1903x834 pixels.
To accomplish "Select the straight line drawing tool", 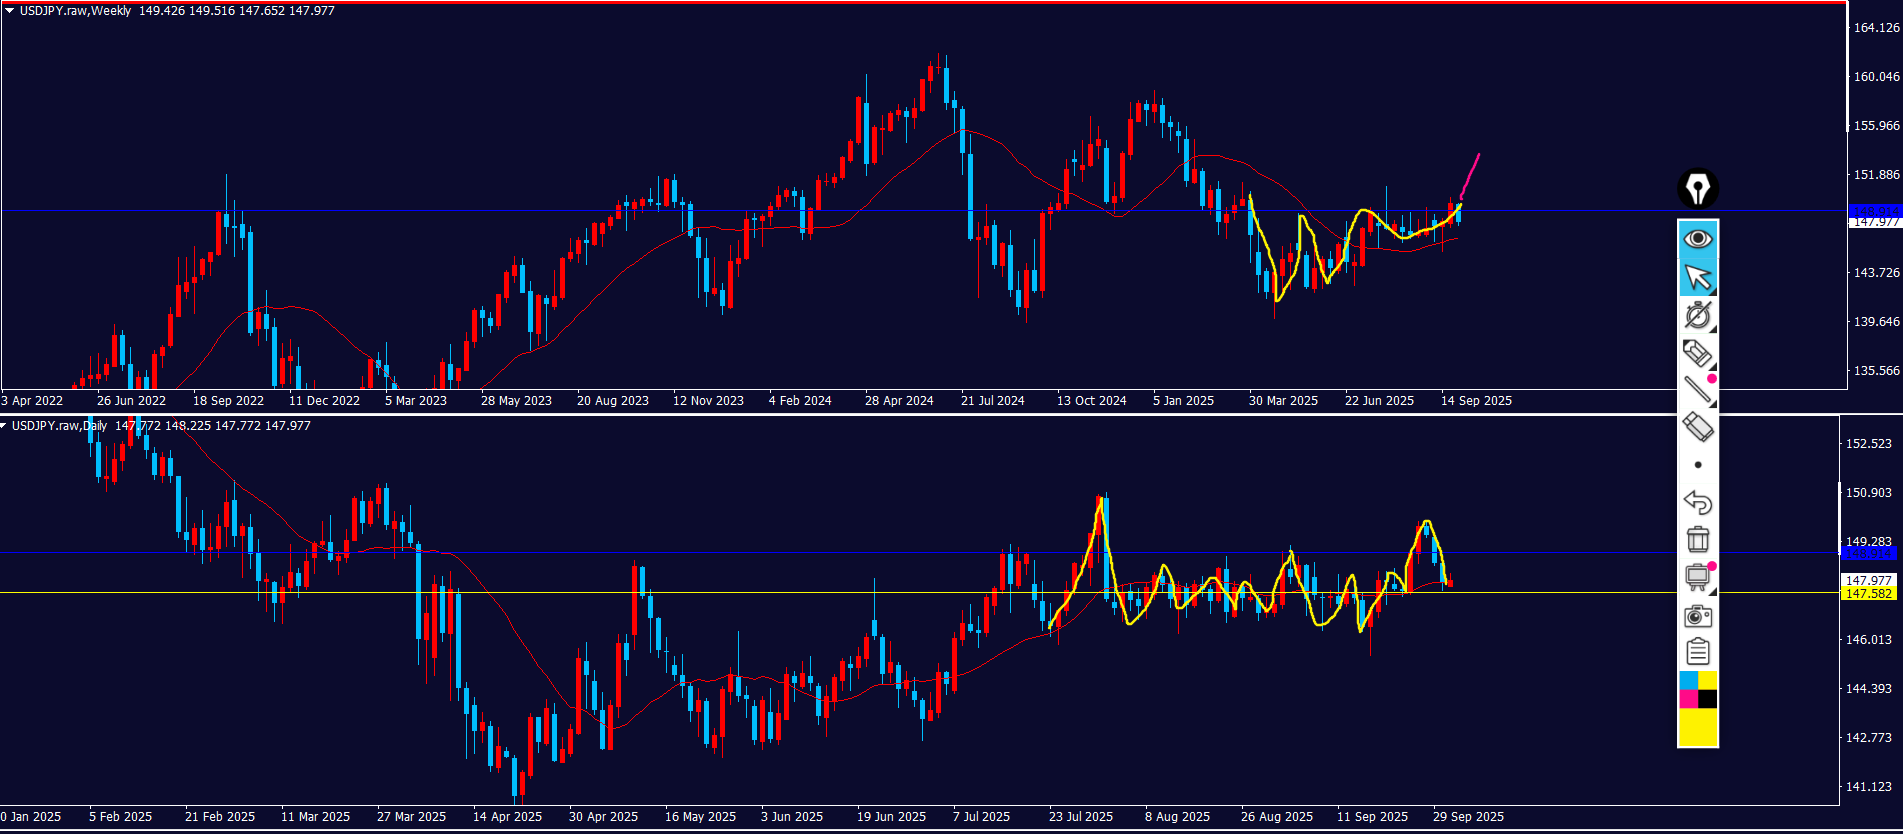I will click(x=1697, y=390).
